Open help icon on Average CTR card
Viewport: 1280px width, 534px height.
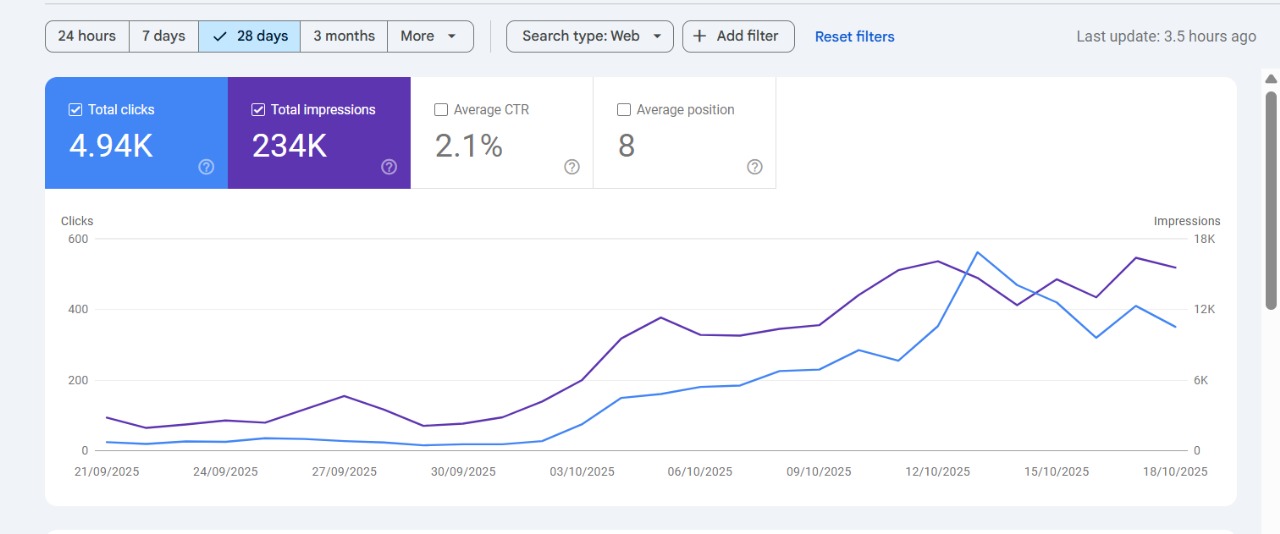[x=572, y=167]
